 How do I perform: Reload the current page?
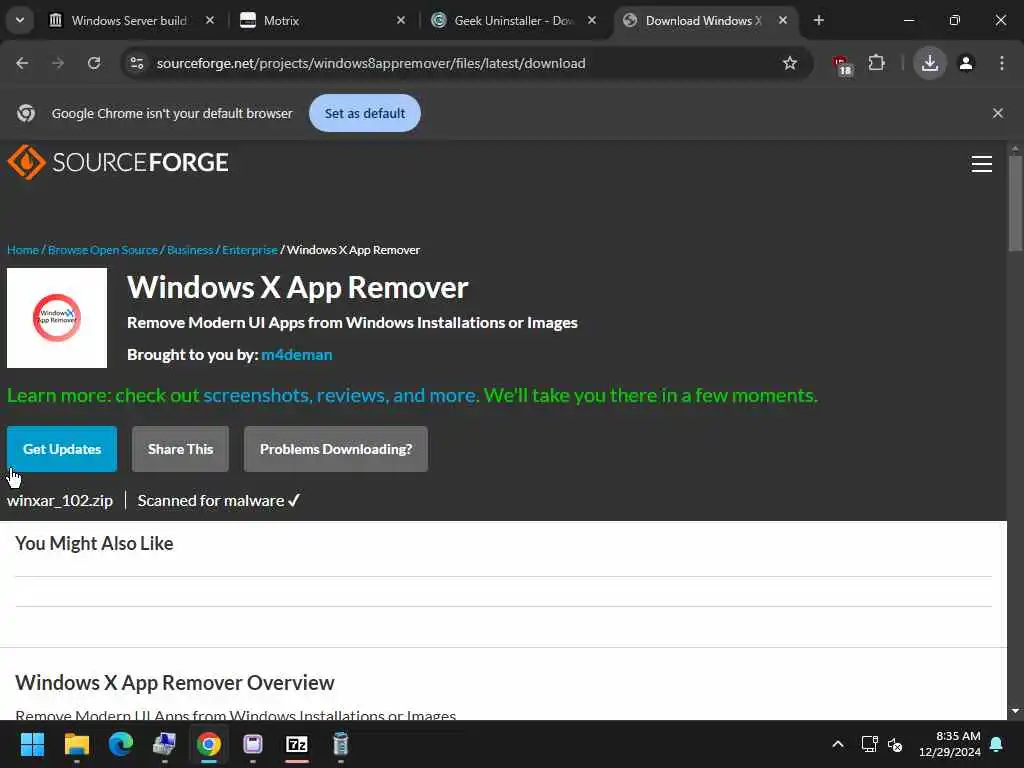pos(94,63)
